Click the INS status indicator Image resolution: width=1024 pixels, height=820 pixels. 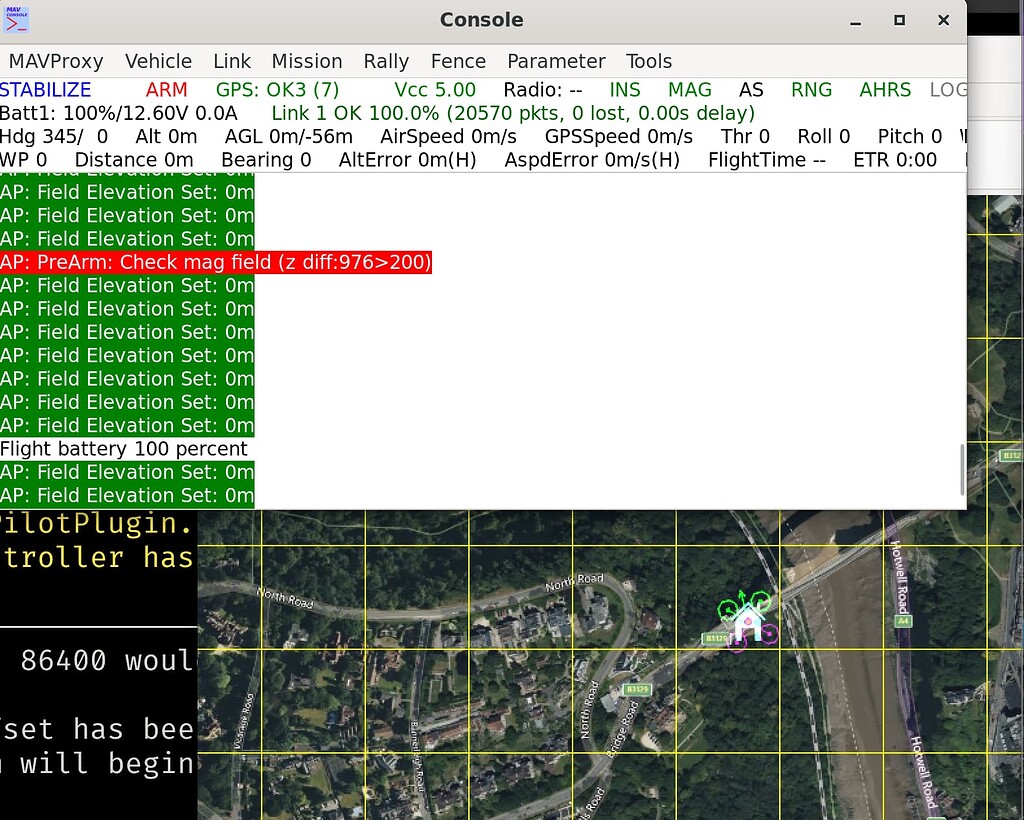coord(625,89)
